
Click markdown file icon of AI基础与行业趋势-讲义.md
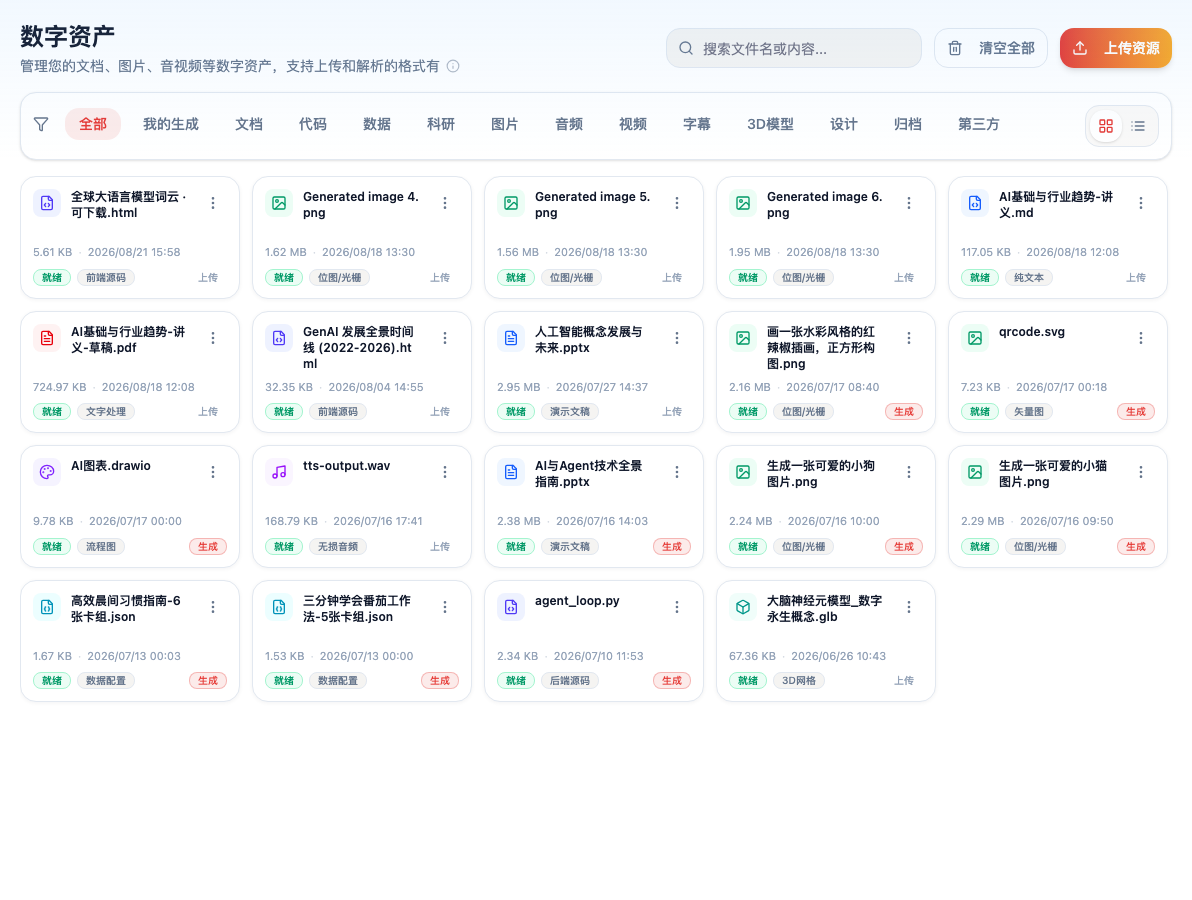975,203
